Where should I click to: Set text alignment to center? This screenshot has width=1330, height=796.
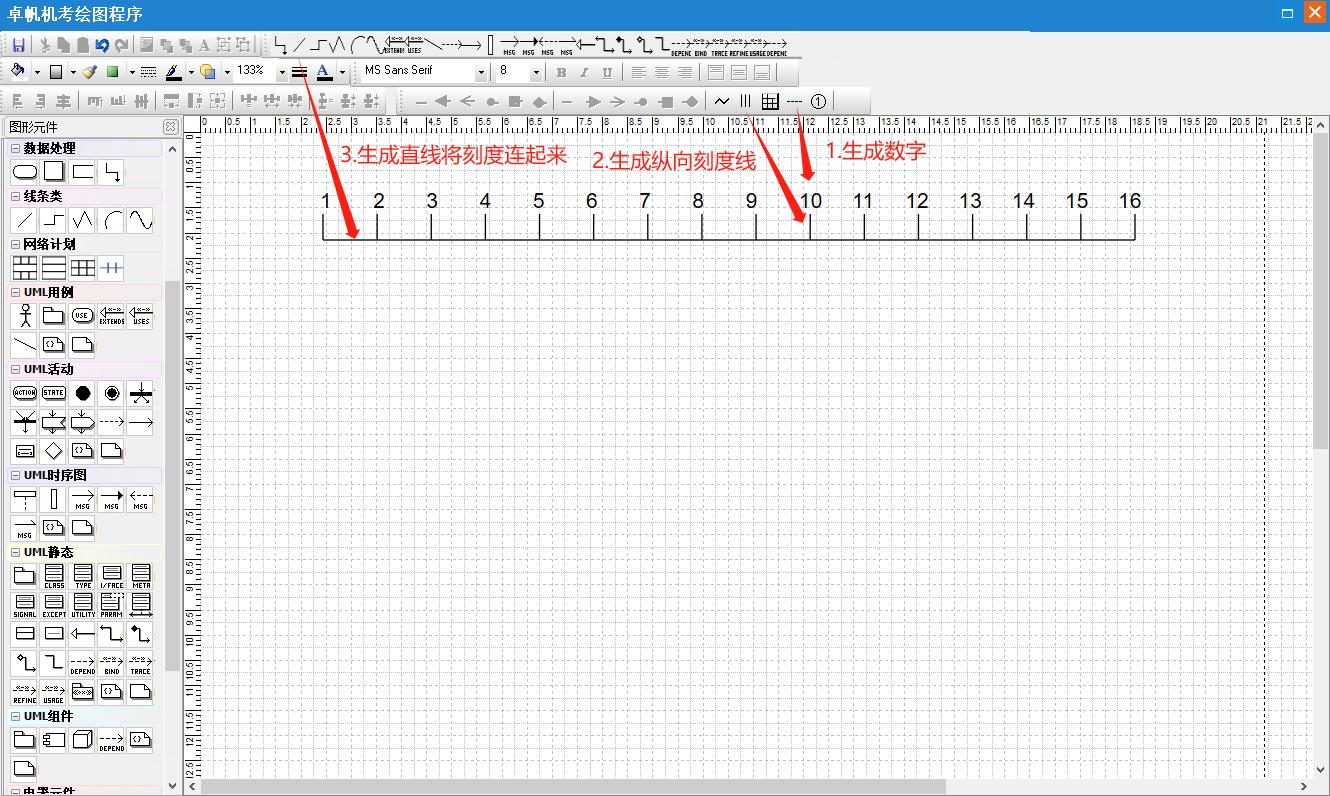662,72
